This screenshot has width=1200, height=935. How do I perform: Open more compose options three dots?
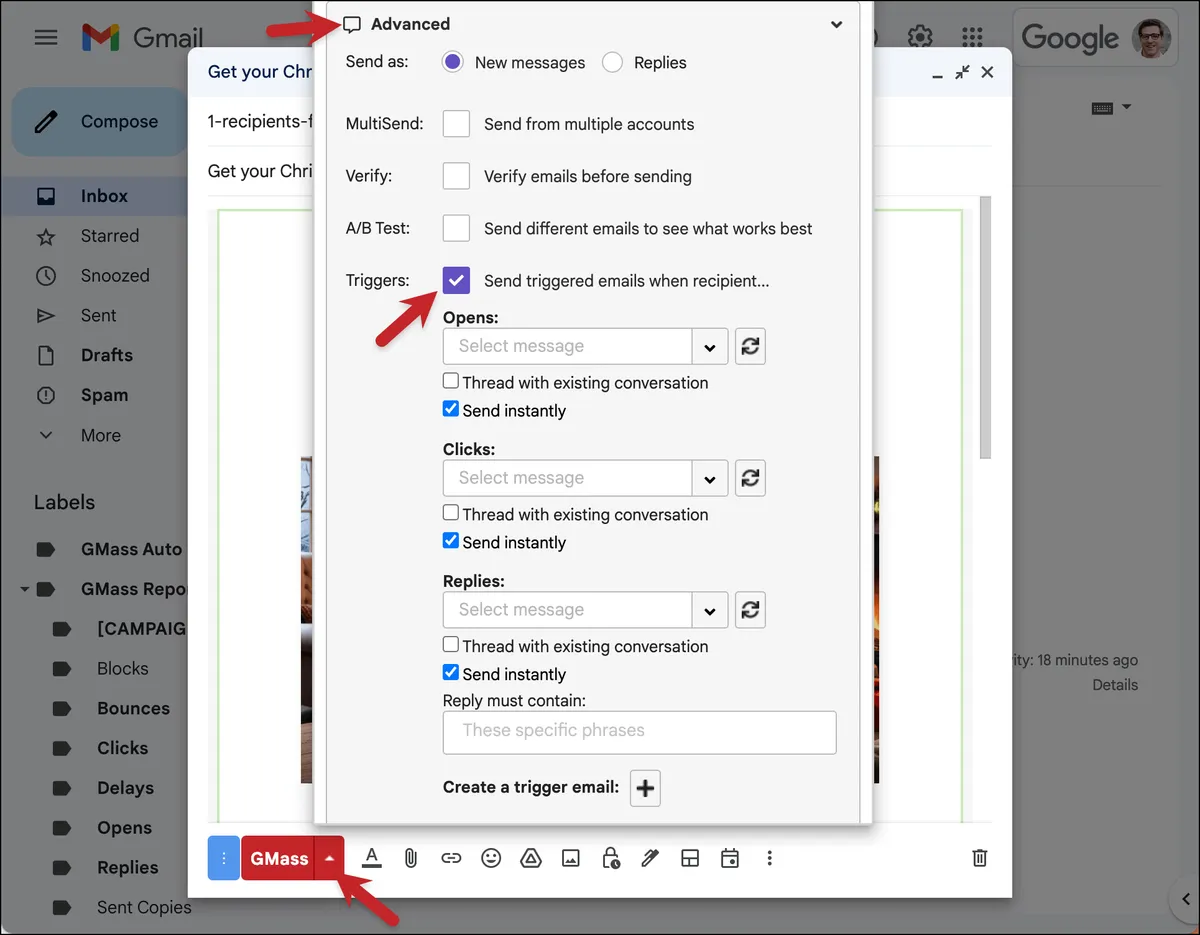[769, 858]
